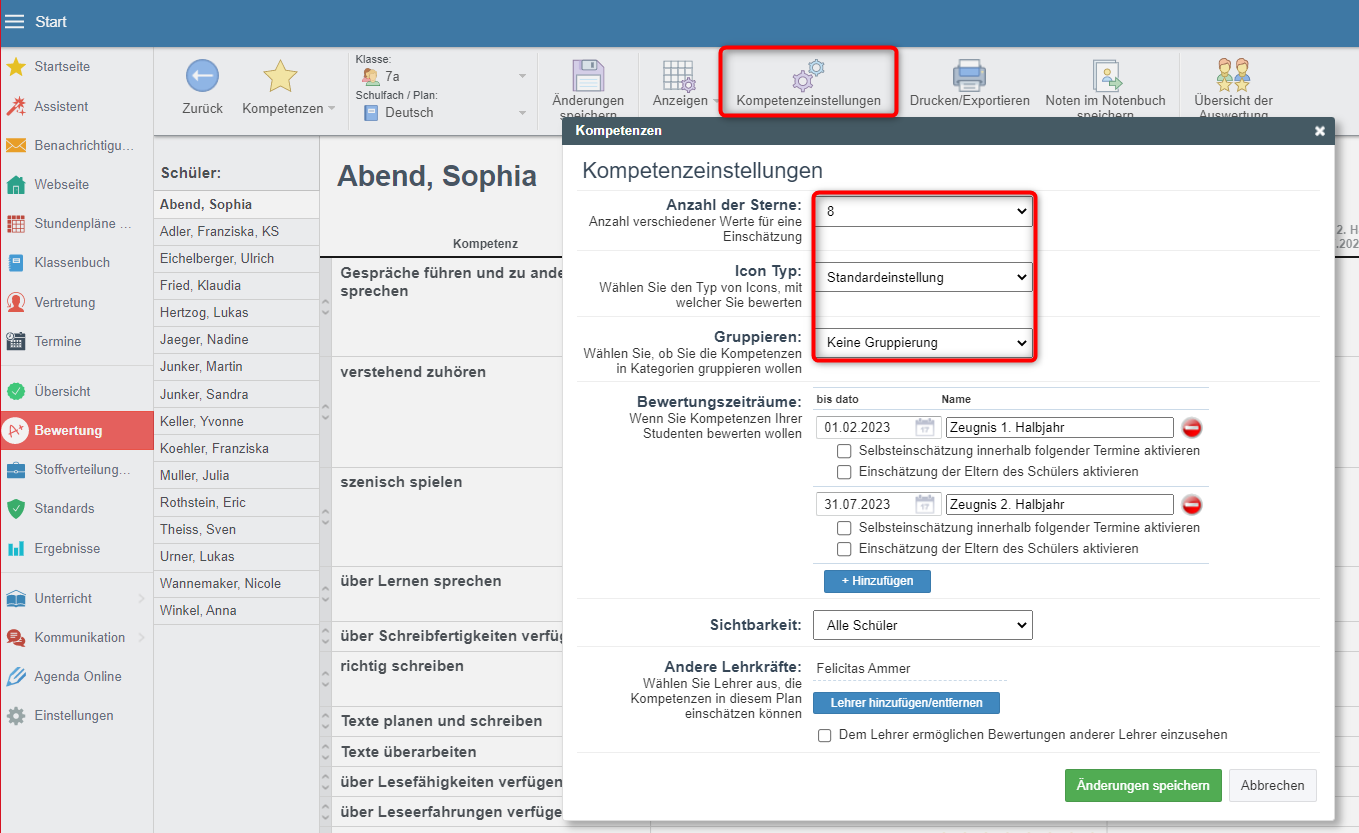Open Übersicht der Auswertung icon
The image size is (1359, 833).
coord(1233,76)
